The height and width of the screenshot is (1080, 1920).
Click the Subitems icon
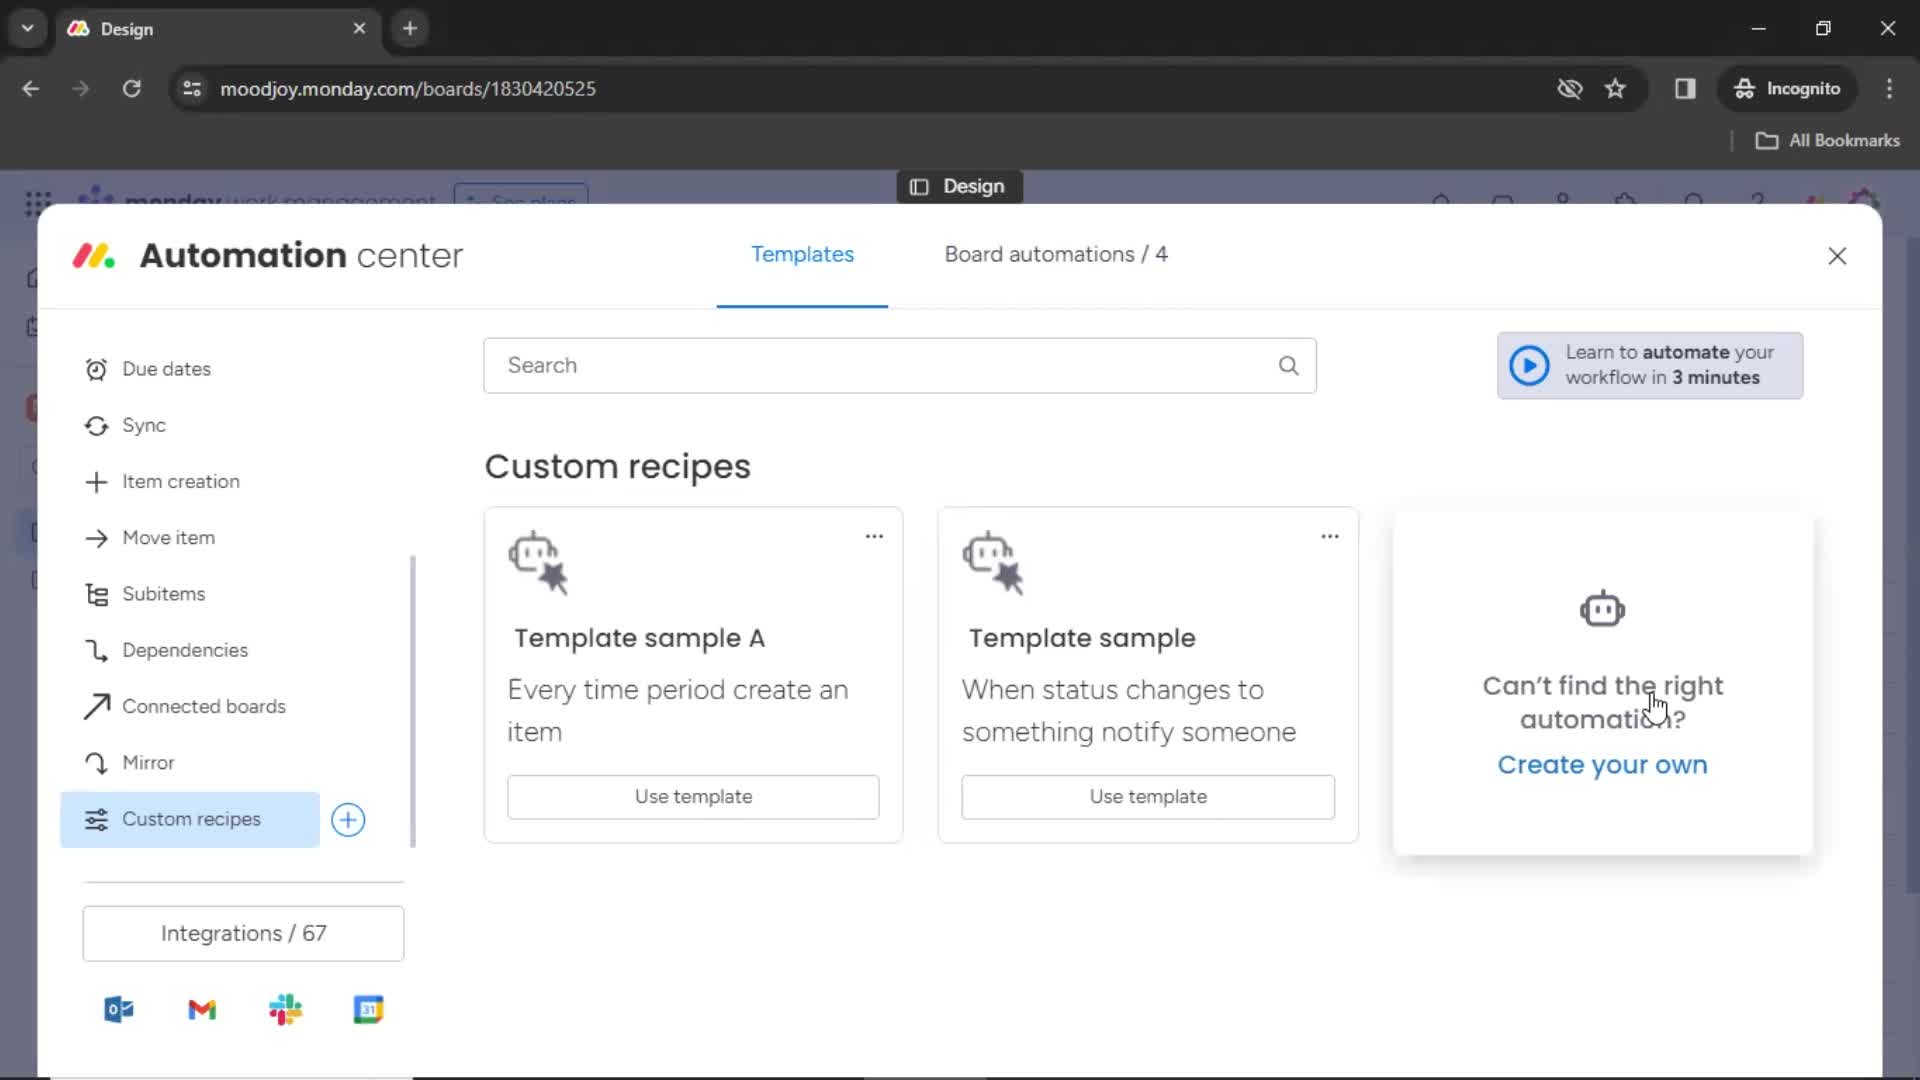pos(96,593)
